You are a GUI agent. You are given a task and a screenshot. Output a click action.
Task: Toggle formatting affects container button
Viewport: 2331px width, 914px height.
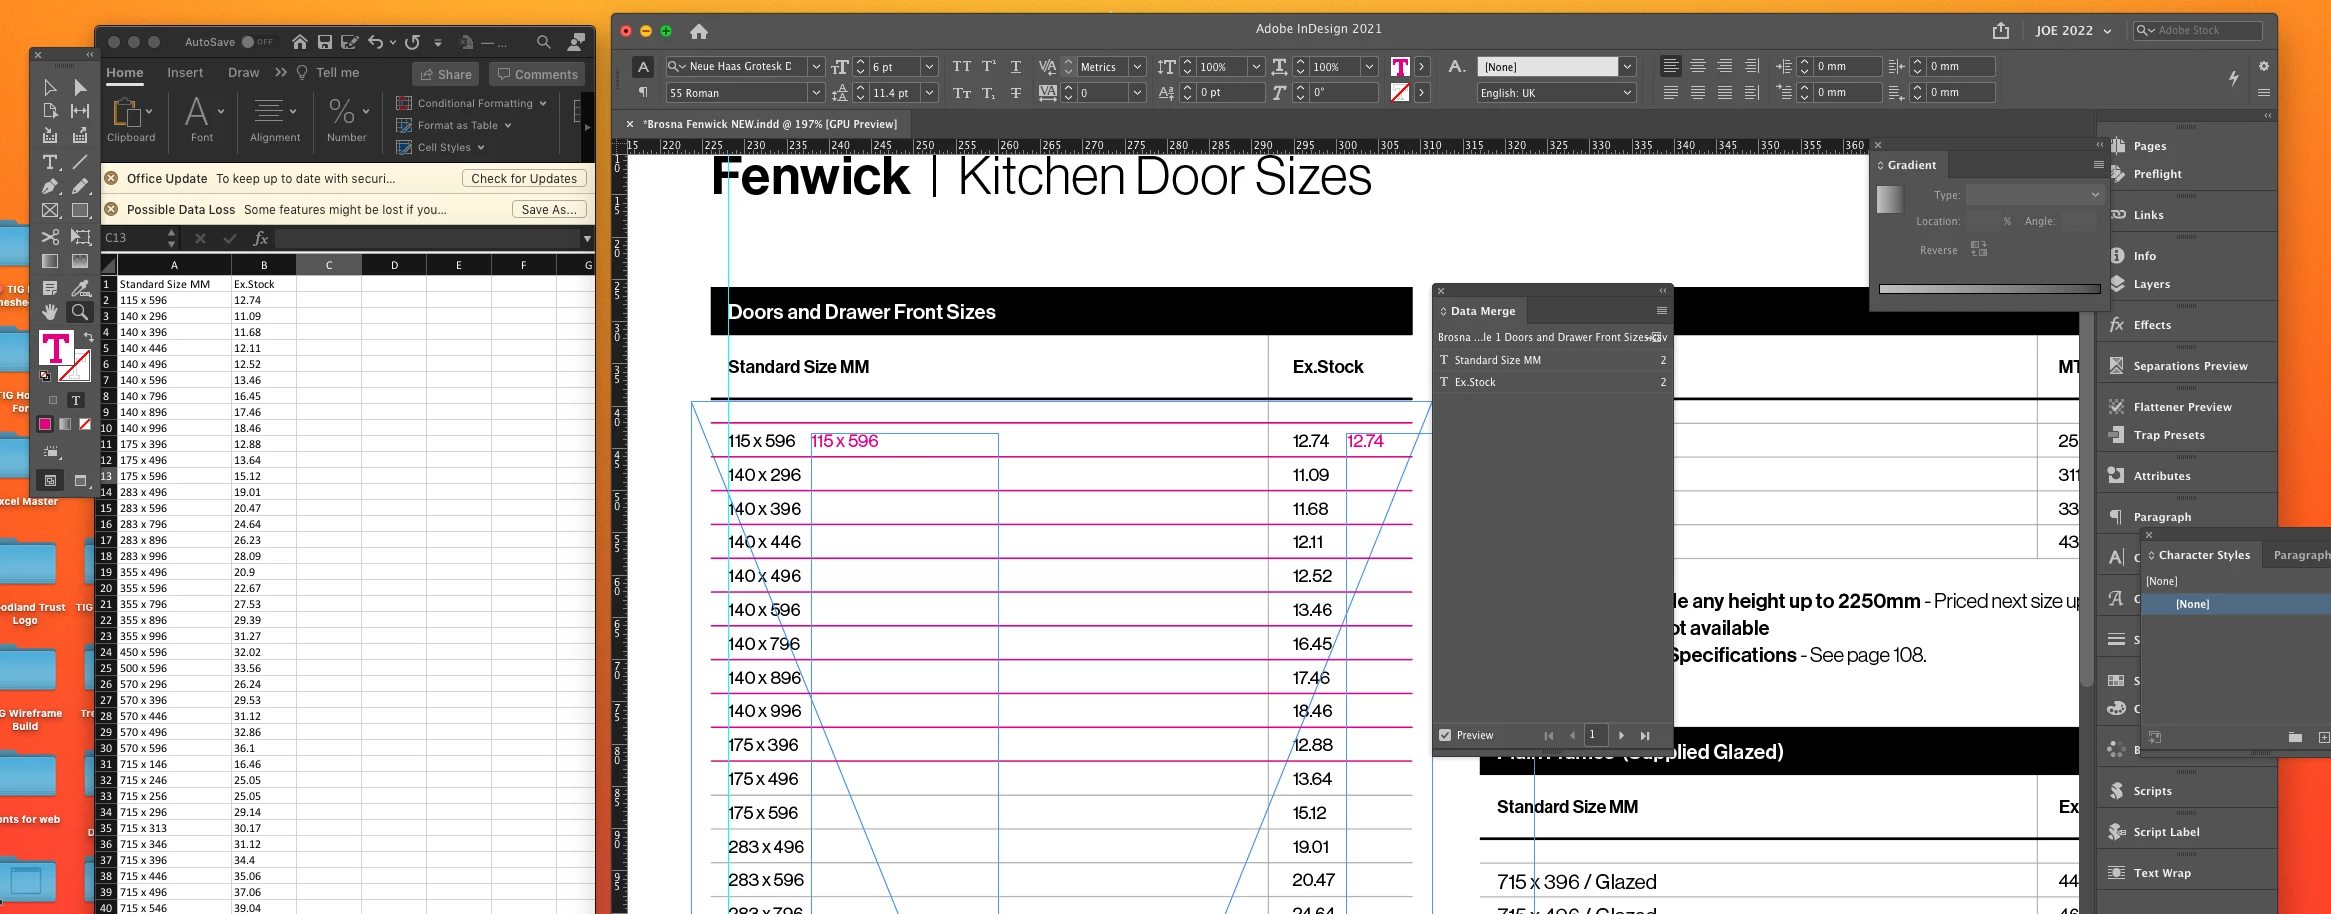point(54,400)
